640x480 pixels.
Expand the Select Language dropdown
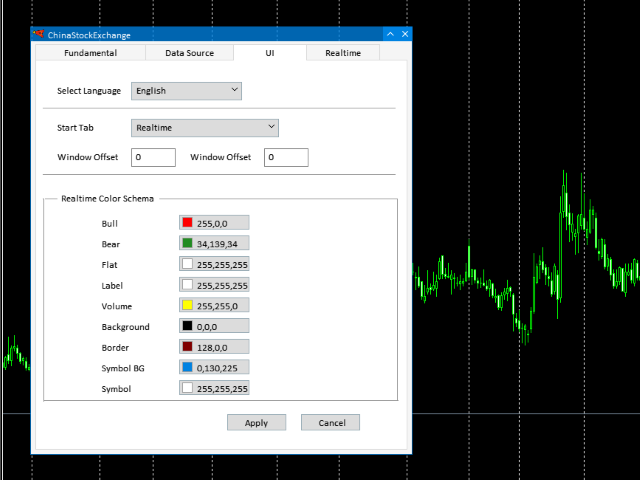click(x=186, y=91)
